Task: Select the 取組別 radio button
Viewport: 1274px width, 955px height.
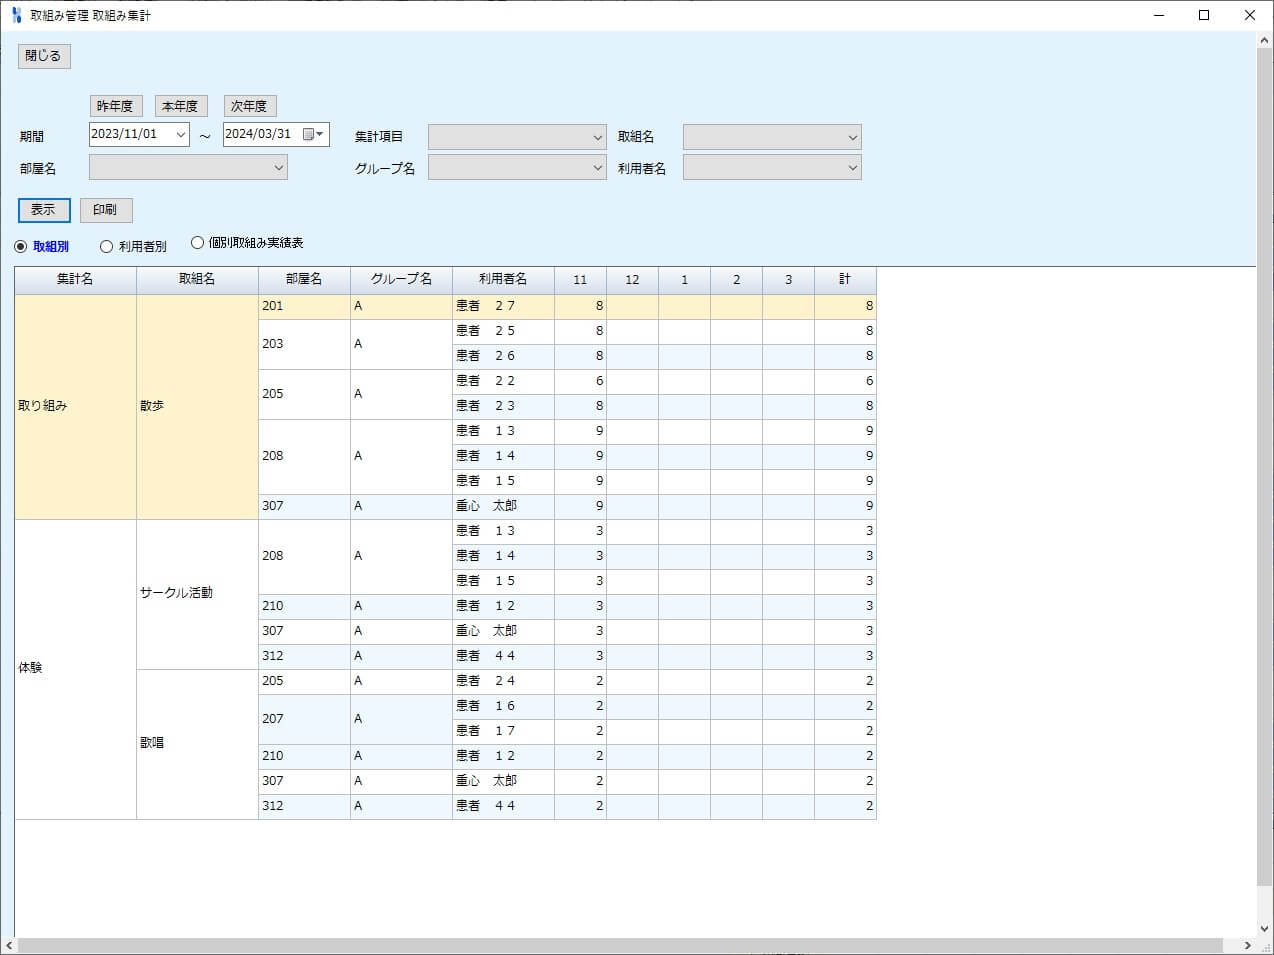Action: (21, 247)
